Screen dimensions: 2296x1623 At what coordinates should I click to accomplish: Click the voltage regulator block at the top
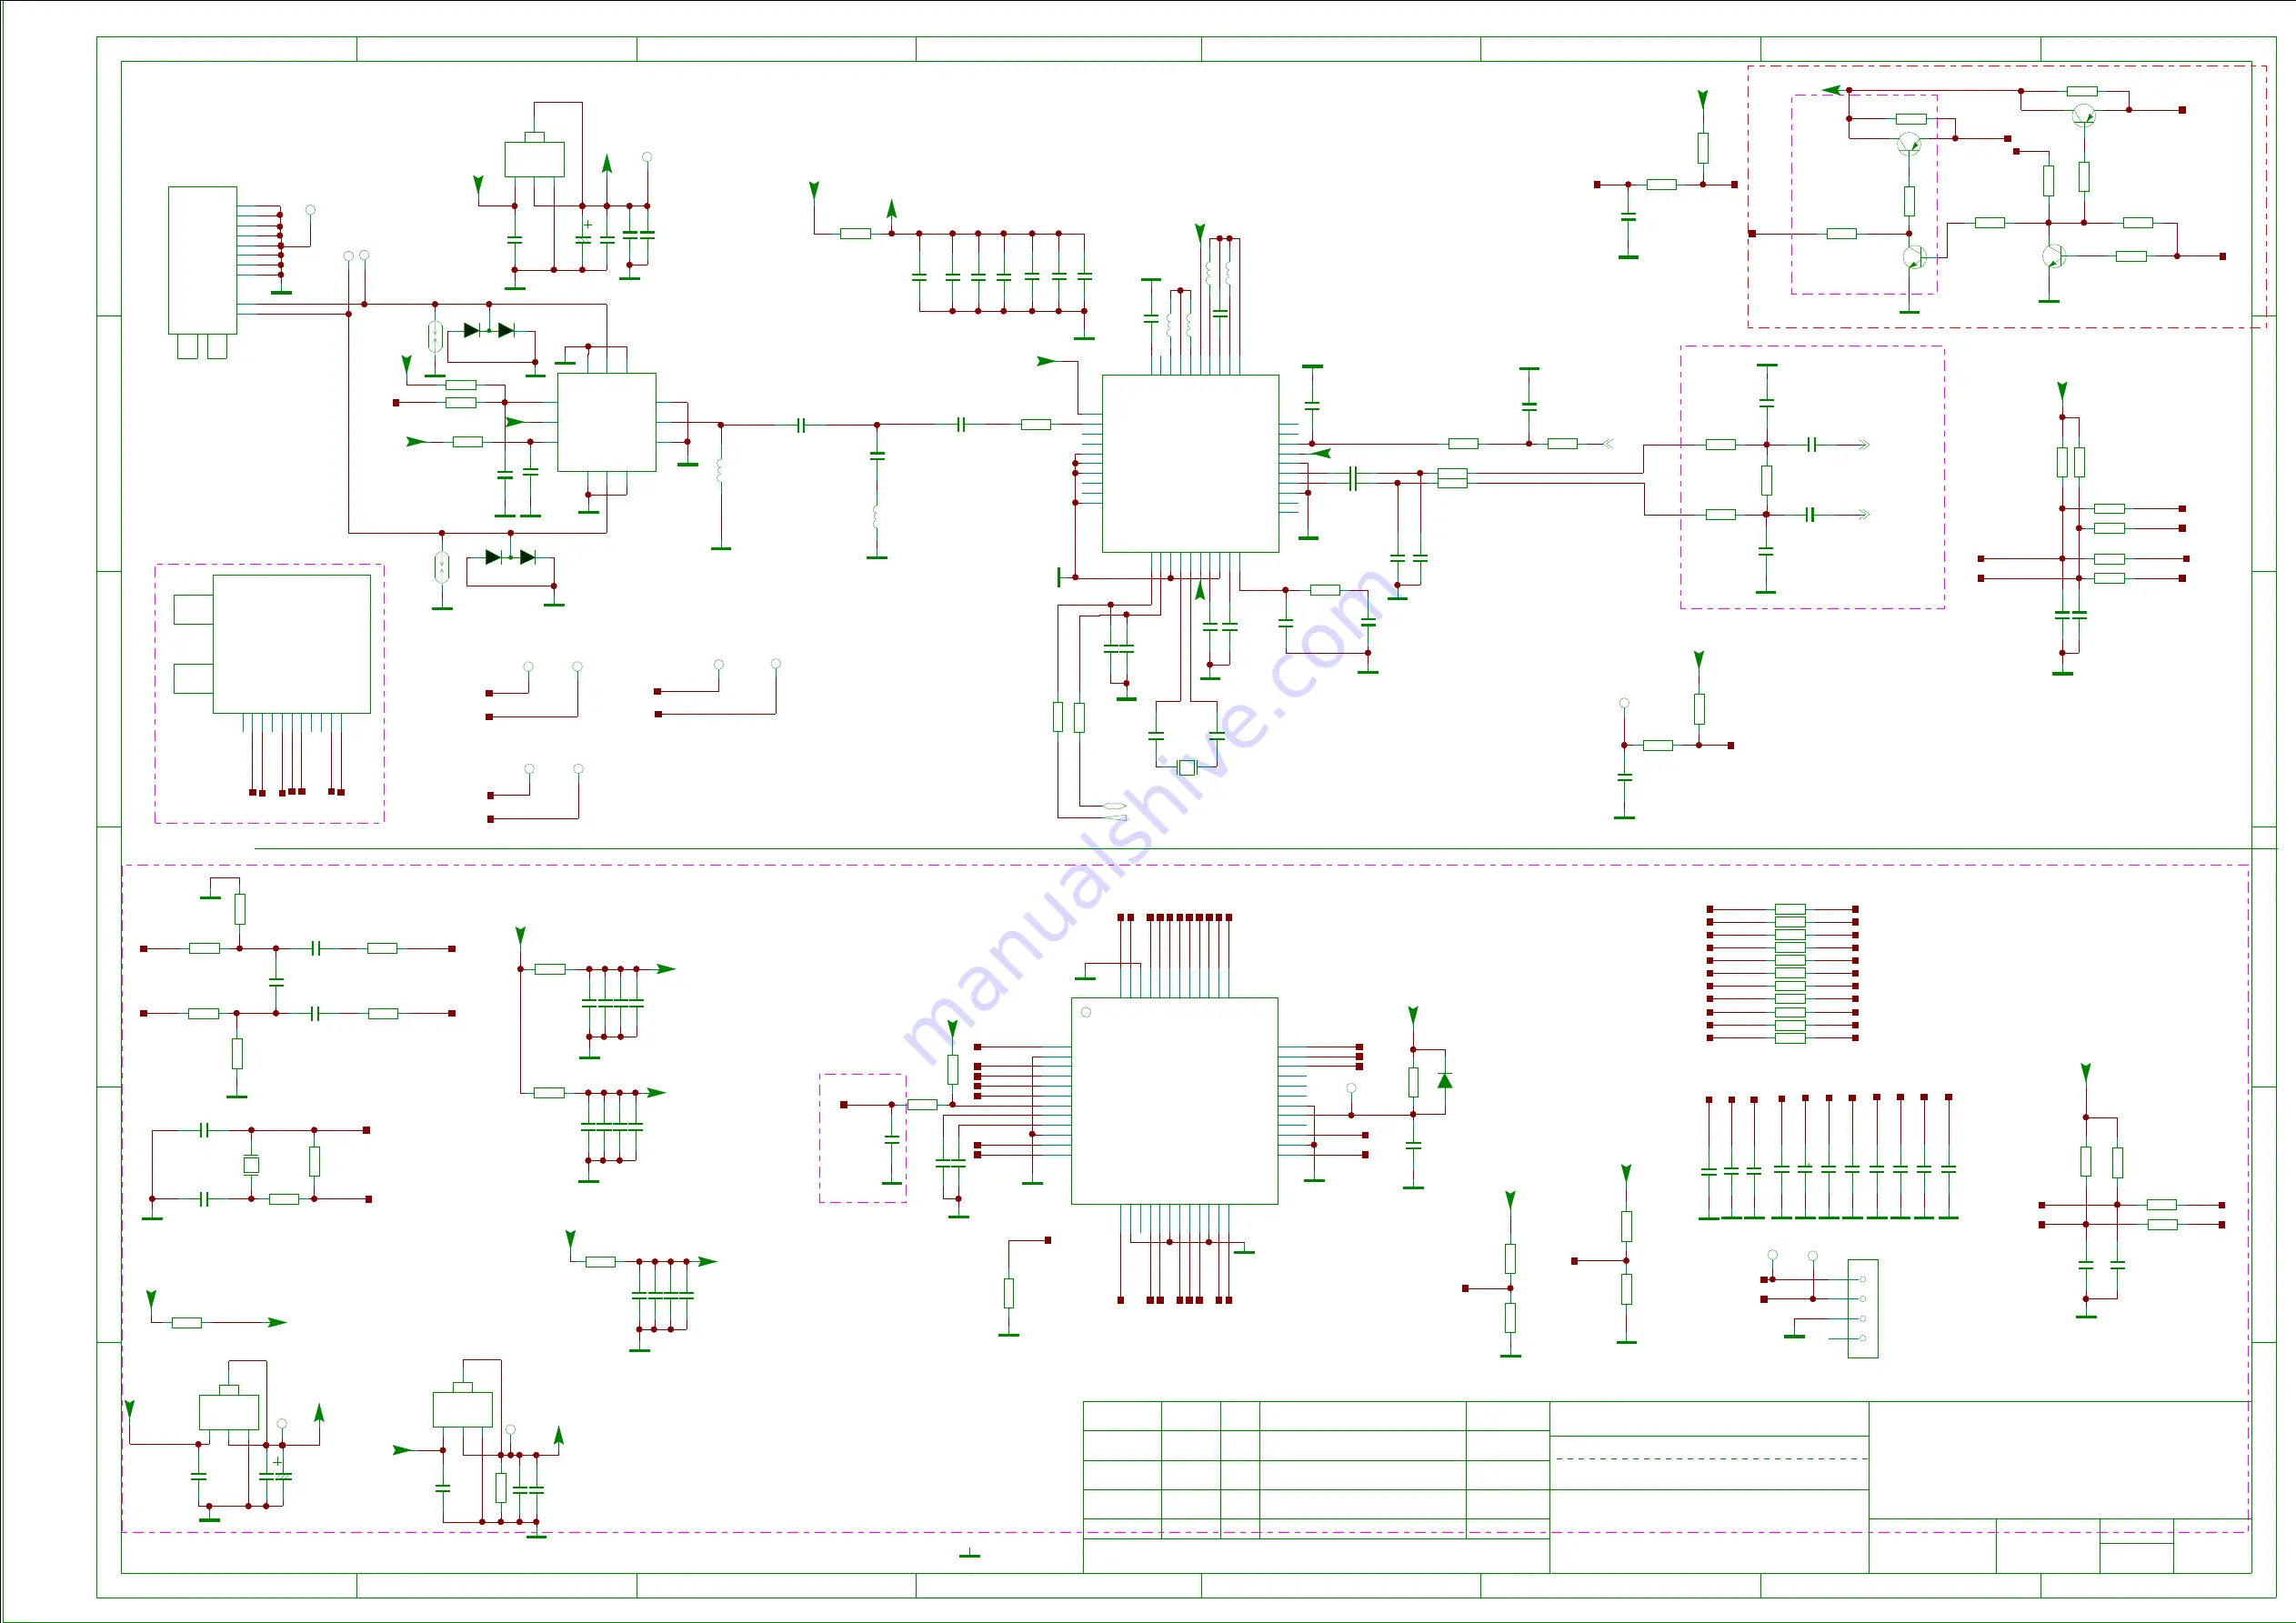(534, 159)
